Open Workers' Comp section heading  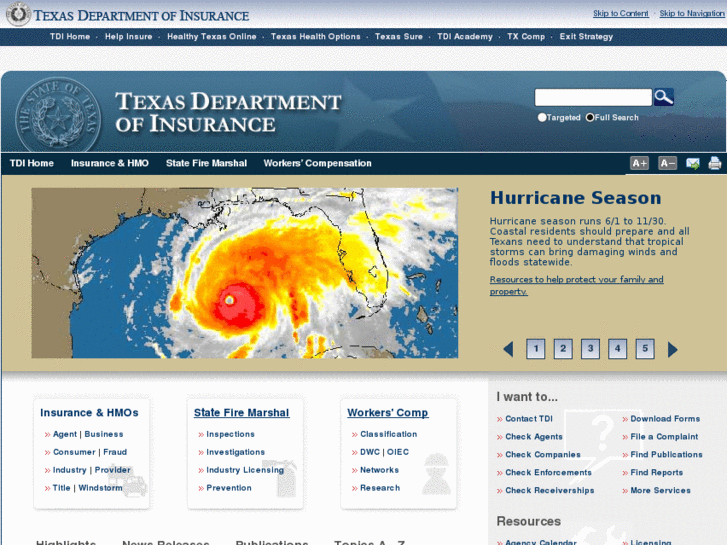pyautogui.click(x=388, y=412)
